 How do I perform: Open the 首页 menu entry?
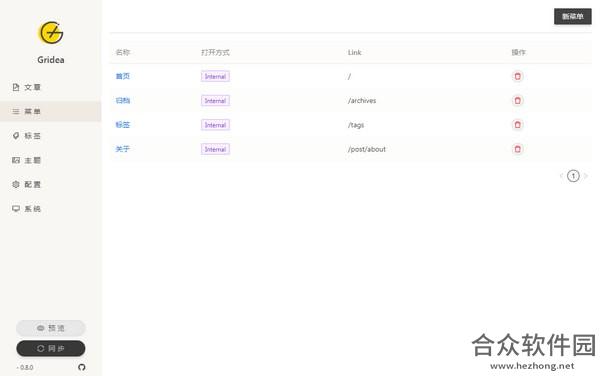pyautogui.click(x=123, y=76)
